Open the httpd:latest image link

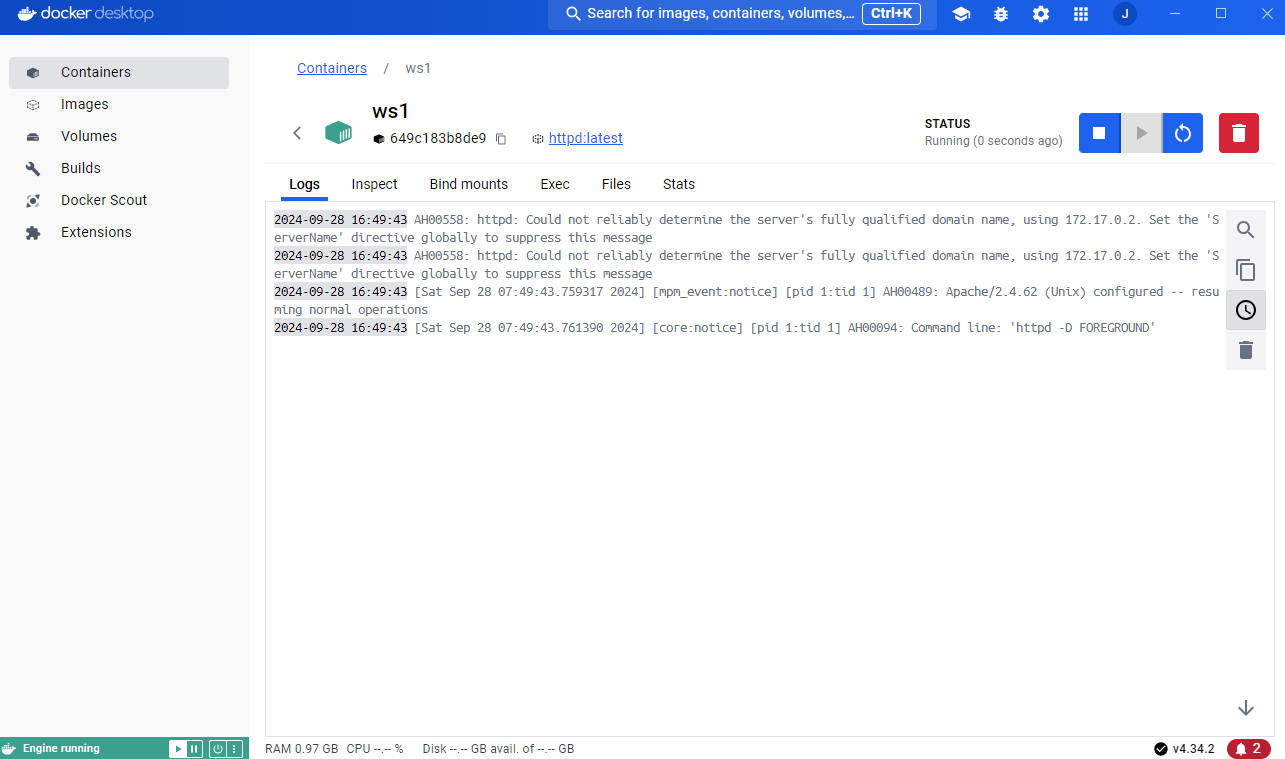586,138
